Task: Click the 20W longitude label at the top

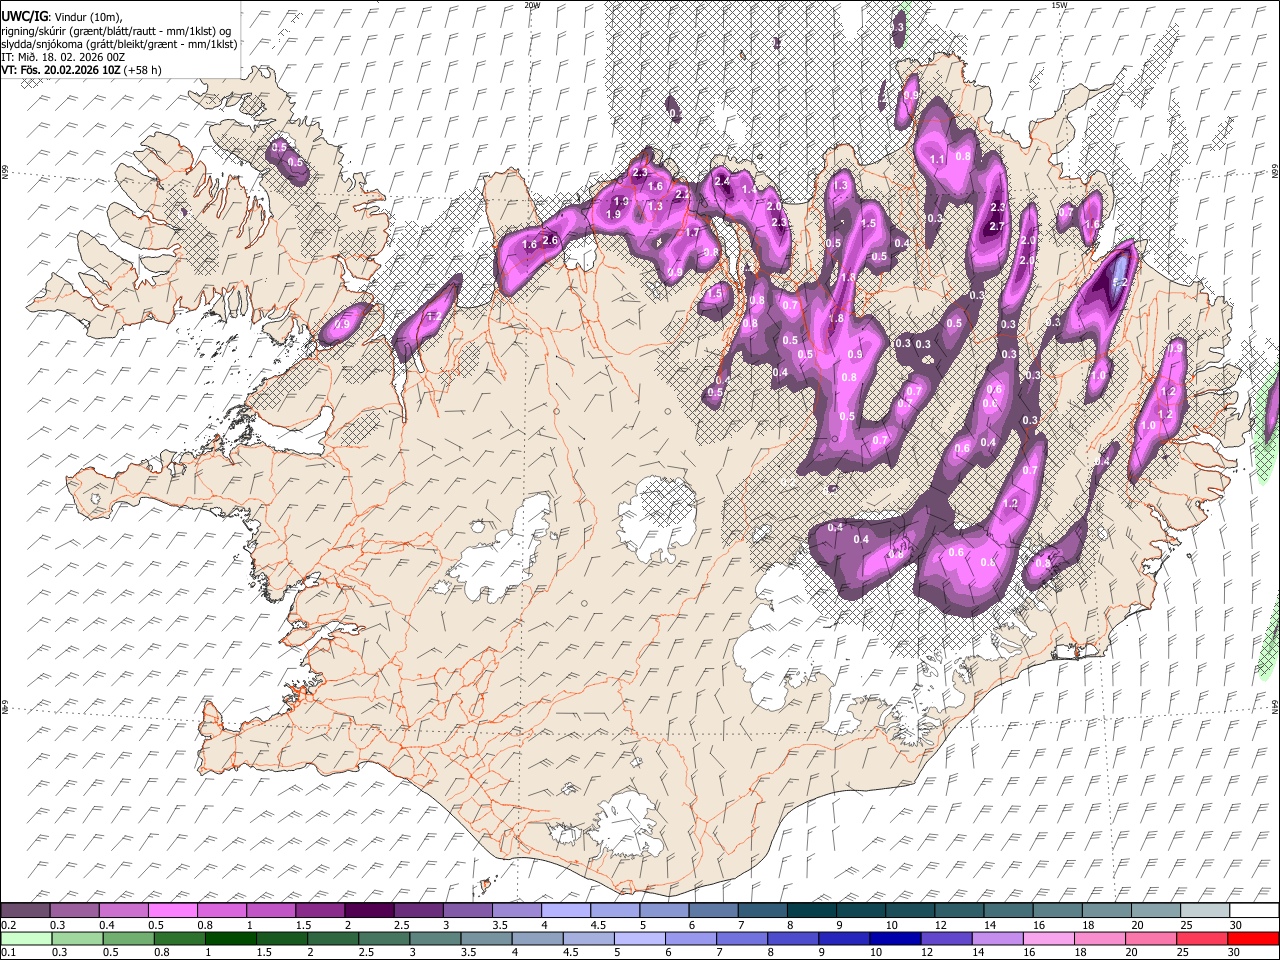Action: [532, 5]
